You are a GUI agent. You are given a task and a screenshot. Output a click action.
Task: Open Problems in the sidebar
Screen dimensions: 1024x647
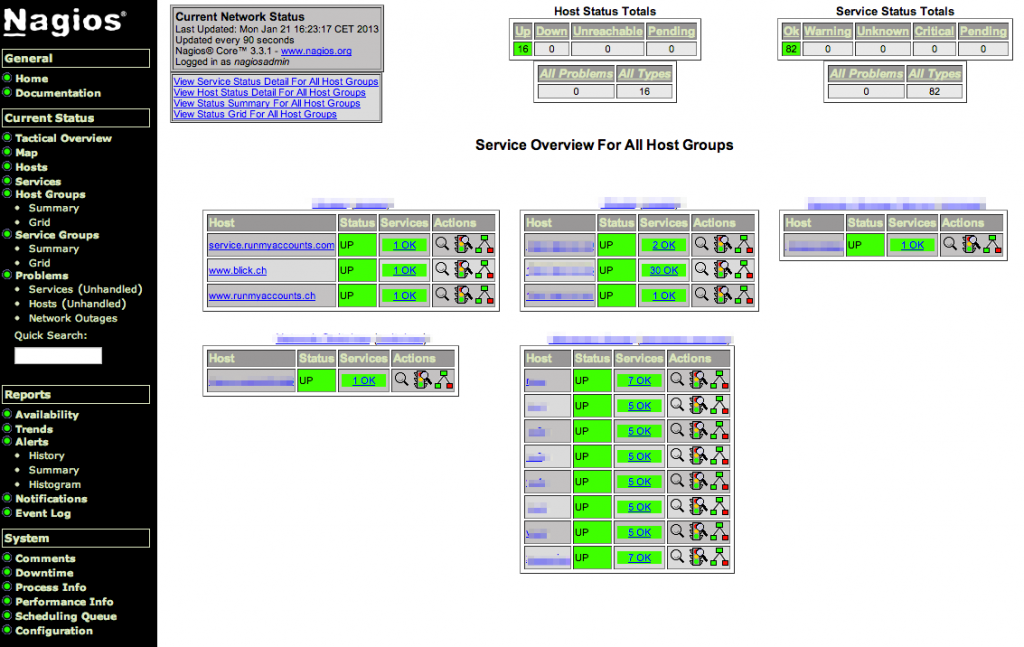(42, 276)
